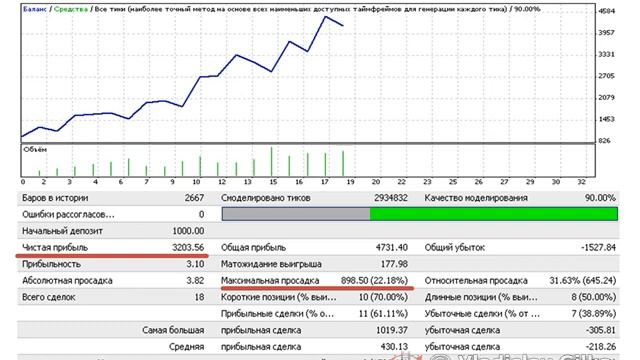Click 'Матожидание выигрыша' label
This screenshot has height=360, width=640.
click(x=271, y=264)
